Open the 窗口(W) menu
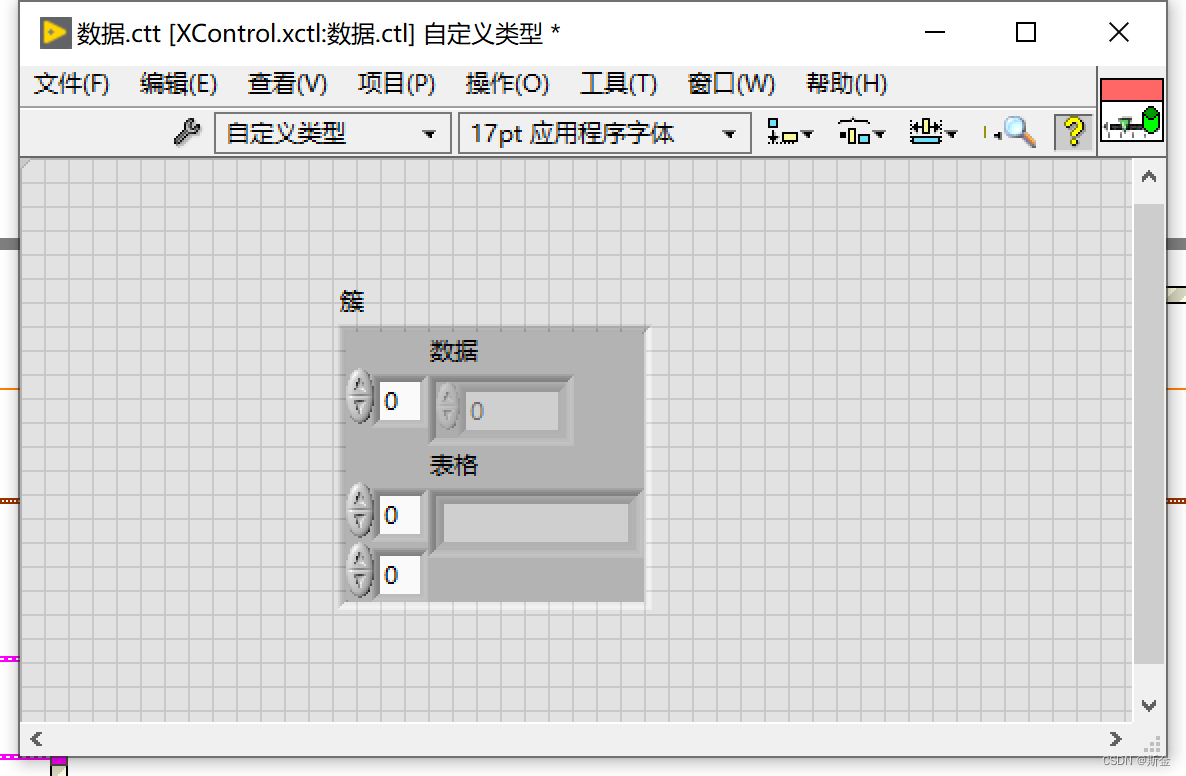1186x776 pixels. 731,84
